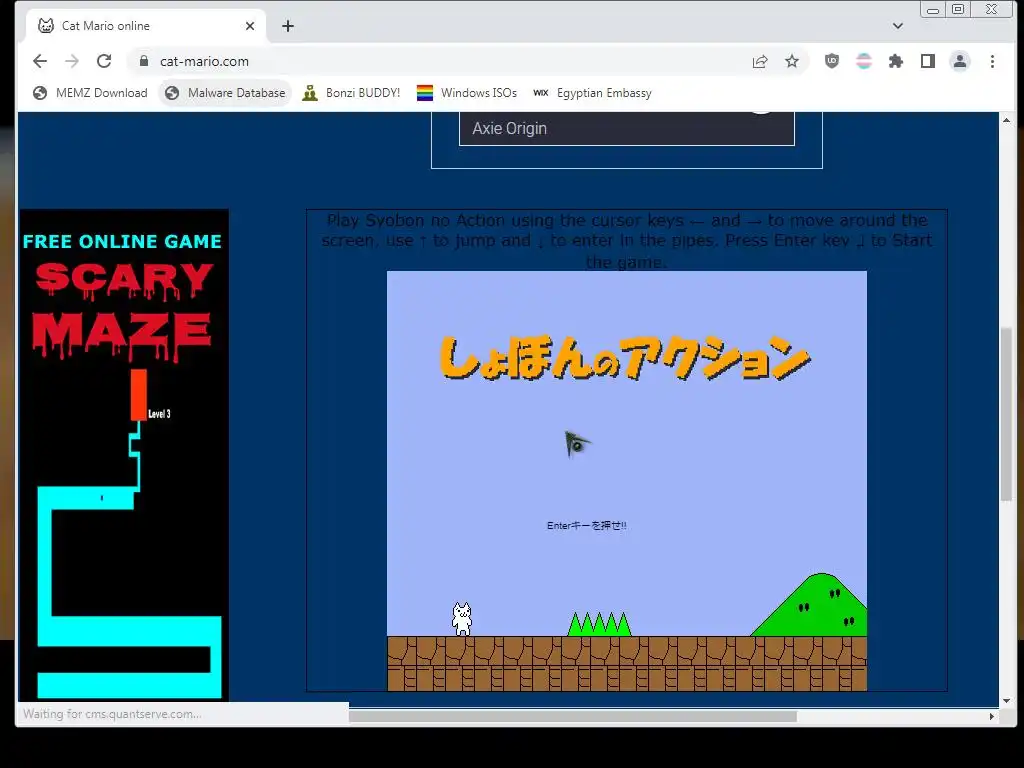Open MEMZ Download bookmark

click(90, 93)
